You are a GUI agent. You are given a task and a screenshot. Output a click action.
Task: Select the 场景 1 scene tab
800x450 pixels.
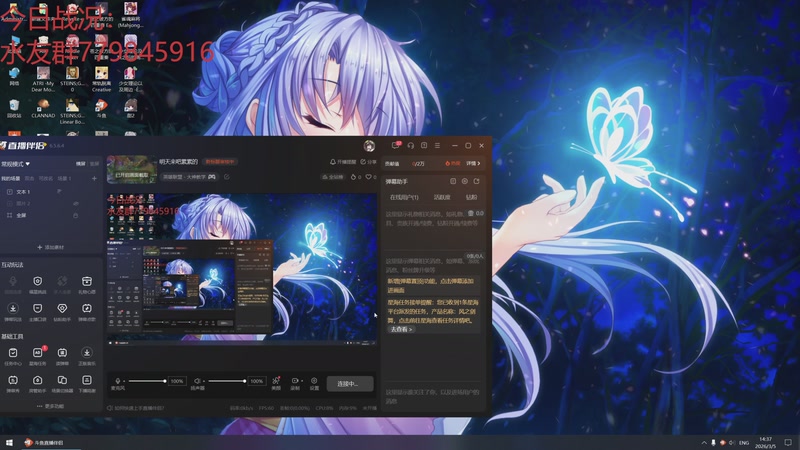coord(64,179)
